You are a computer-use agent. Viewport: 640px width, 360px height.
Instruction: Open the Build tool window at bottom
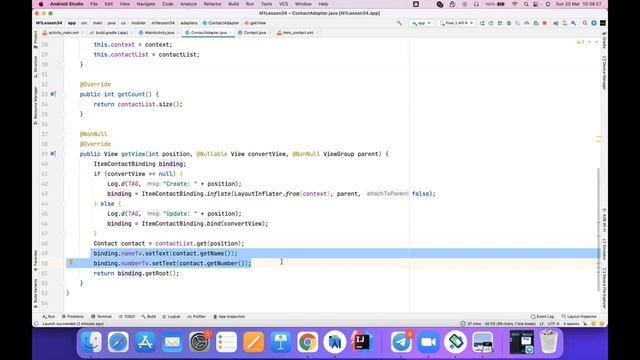[x=149, y=317]
